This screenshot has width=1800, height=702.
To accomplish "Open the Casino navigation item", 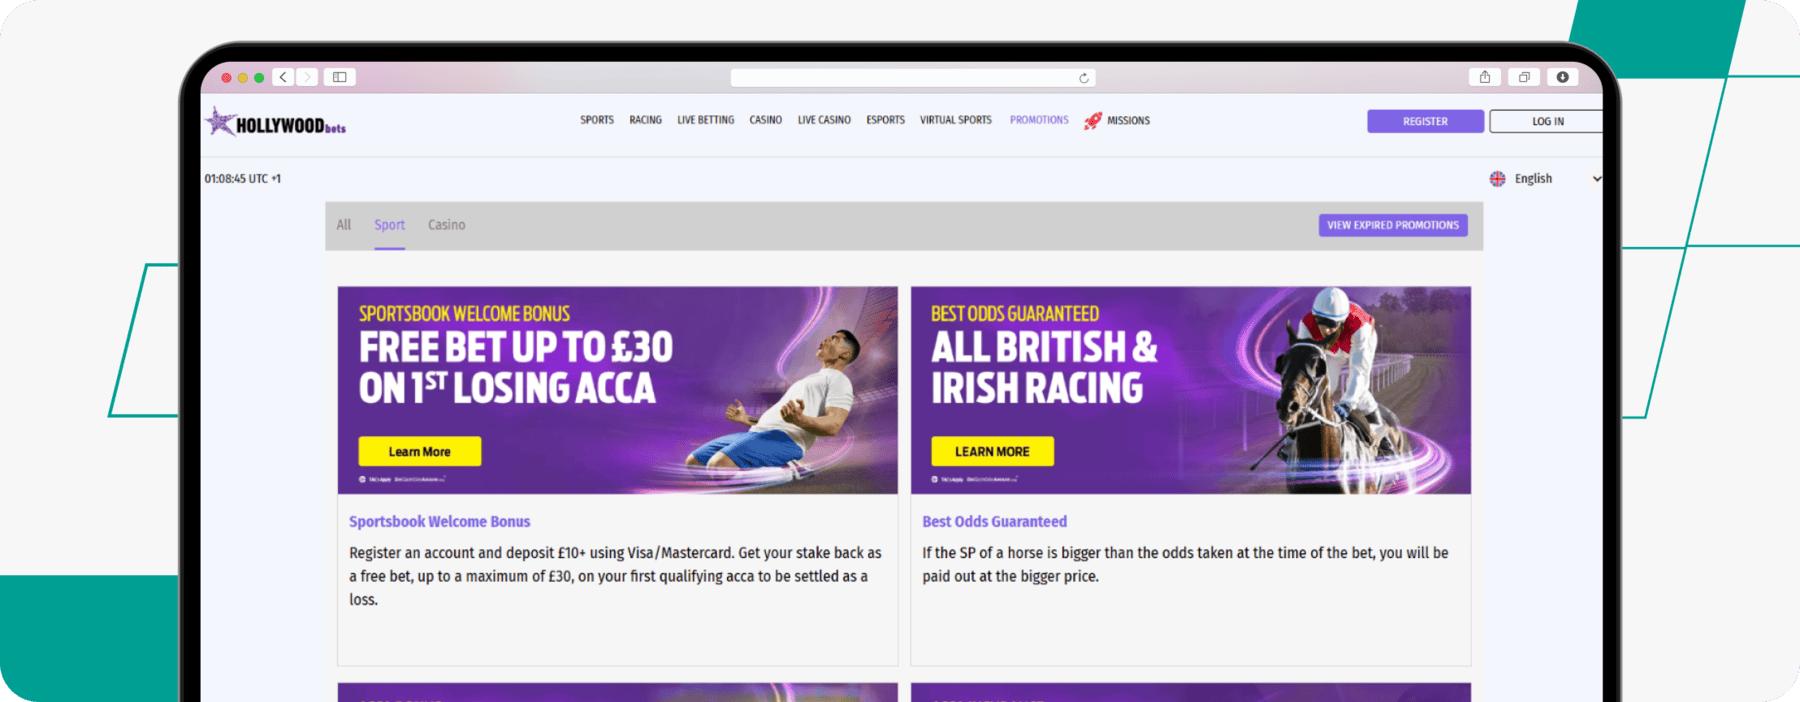I will point(766,120).
